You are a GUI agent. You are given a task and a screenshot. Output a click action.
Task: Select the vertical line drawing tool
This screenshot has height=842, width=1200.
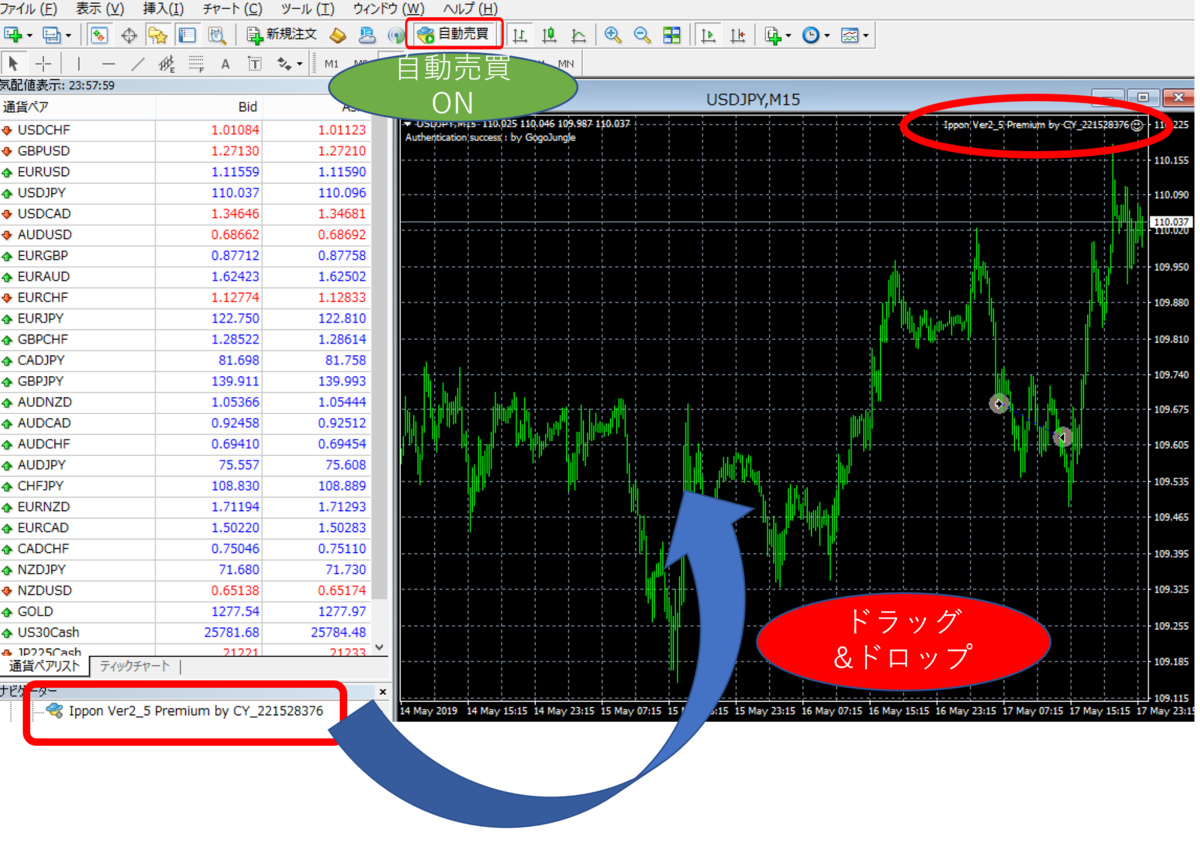[x=78, y=64]
